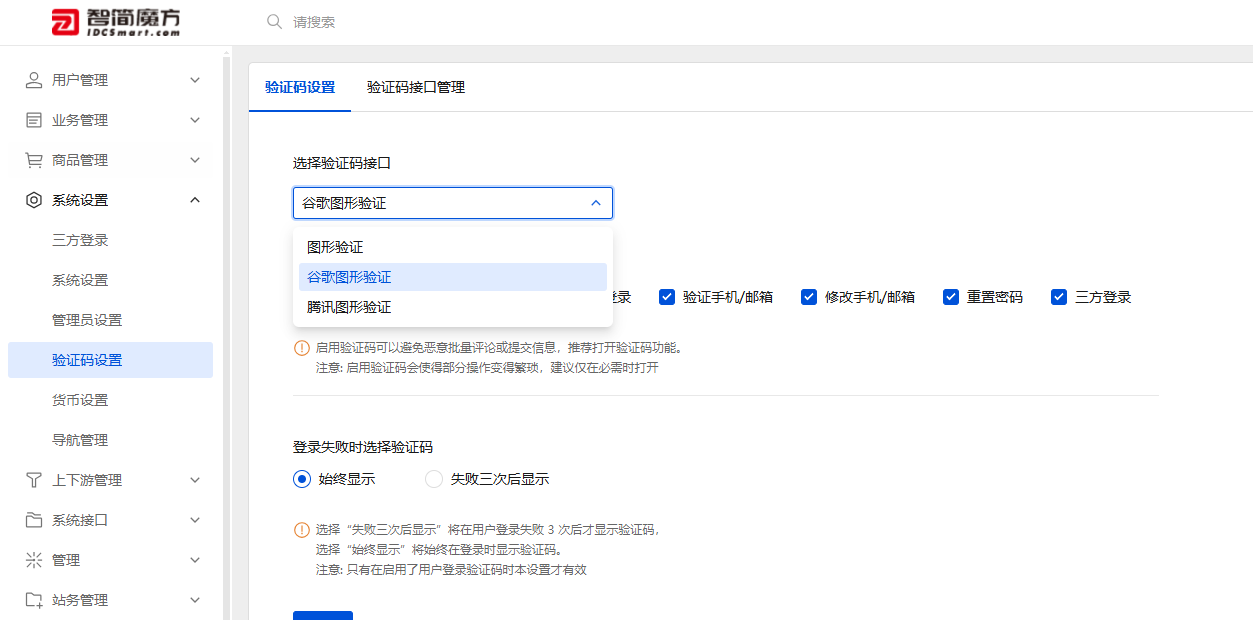Click the 业务管理 list icon
The image size is (1253, 620).
pyautogui.click(x=34, y=120)
